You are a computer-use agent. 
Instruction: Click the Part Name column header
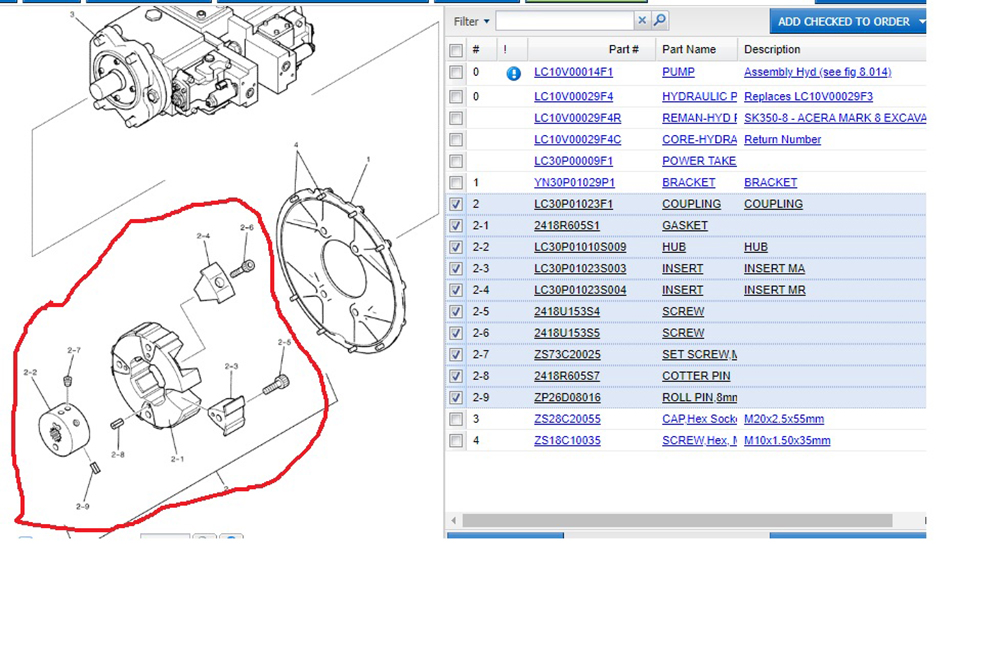pos(689,50)
